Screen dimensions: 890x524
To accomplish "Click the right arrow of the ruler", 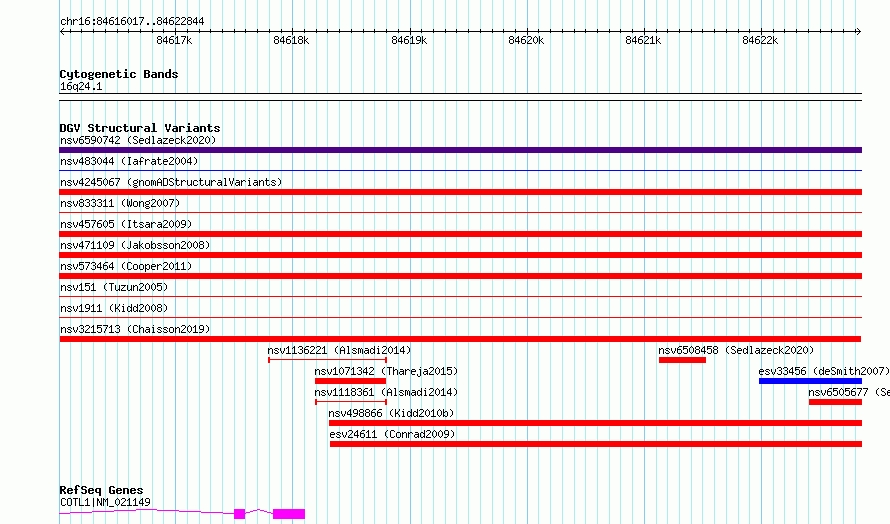I will point(859,31).
